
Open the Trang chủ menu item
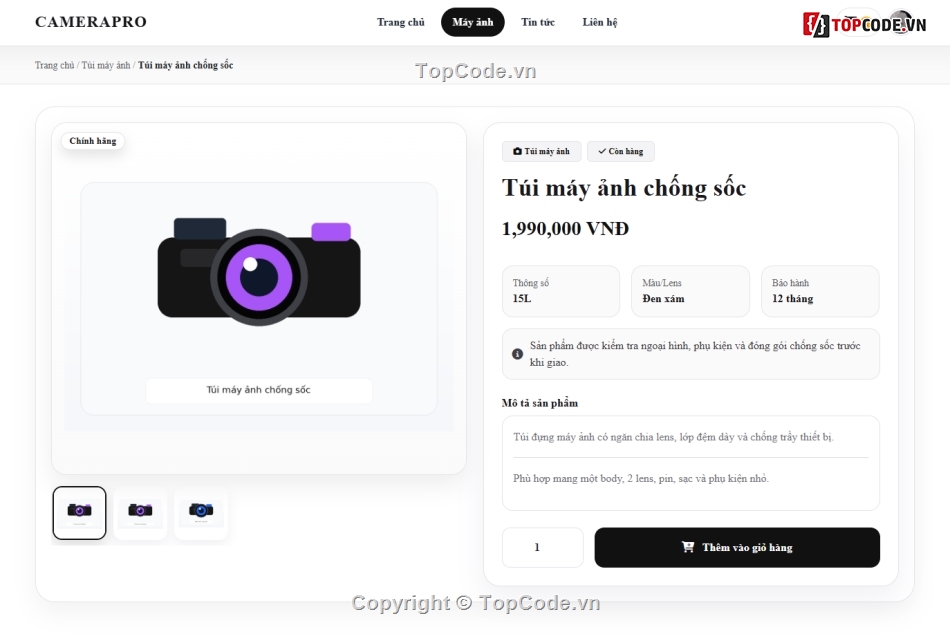click(400, 22)
